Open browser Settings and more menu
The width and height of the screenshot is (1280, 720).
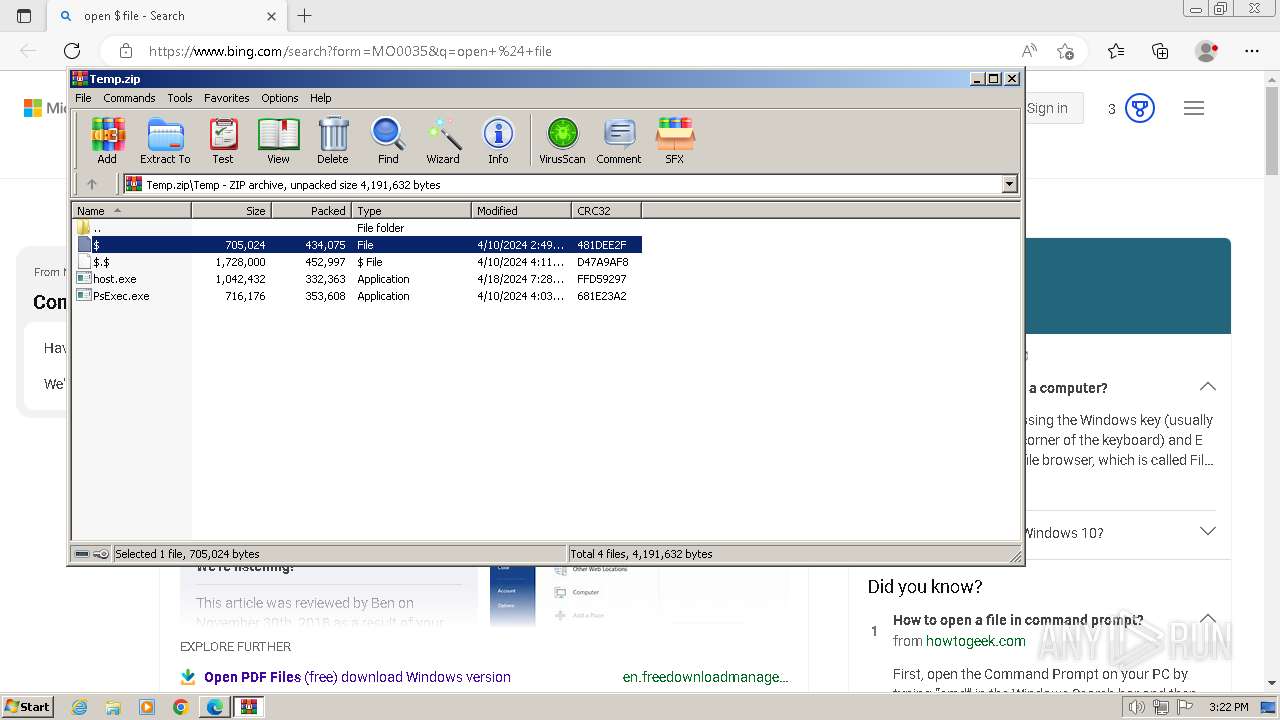click(x=1252, y=51)
